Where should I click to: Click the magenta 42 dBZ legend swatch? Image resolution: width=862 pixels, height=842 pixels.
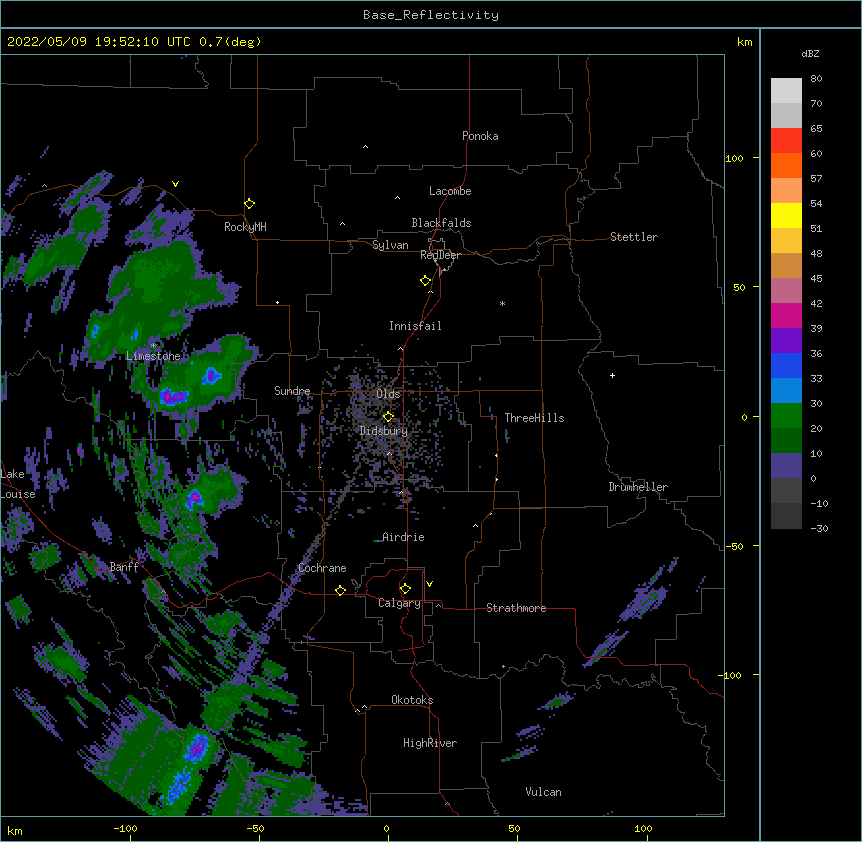[x=786, y=315]
